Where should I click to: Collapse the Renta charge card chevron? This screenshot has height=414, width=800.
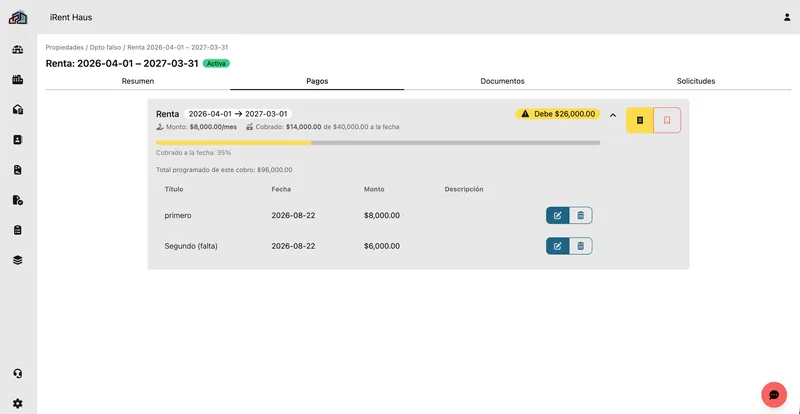[x=613, y=115]
